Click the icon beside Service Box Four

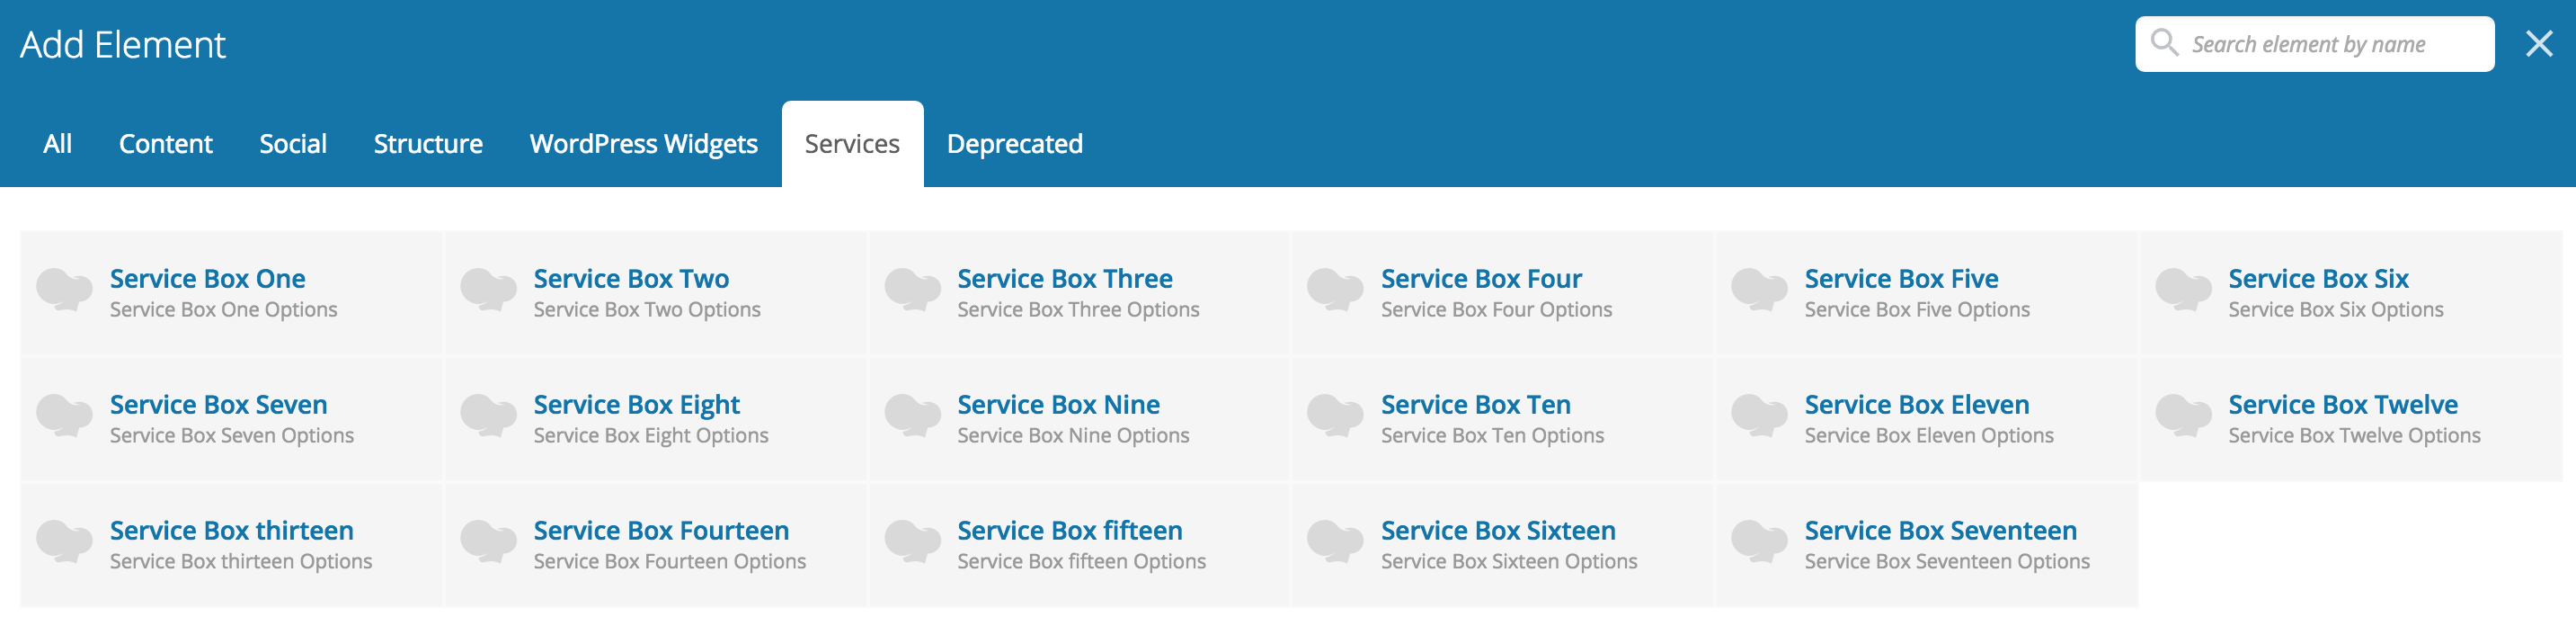[1335, 290]
